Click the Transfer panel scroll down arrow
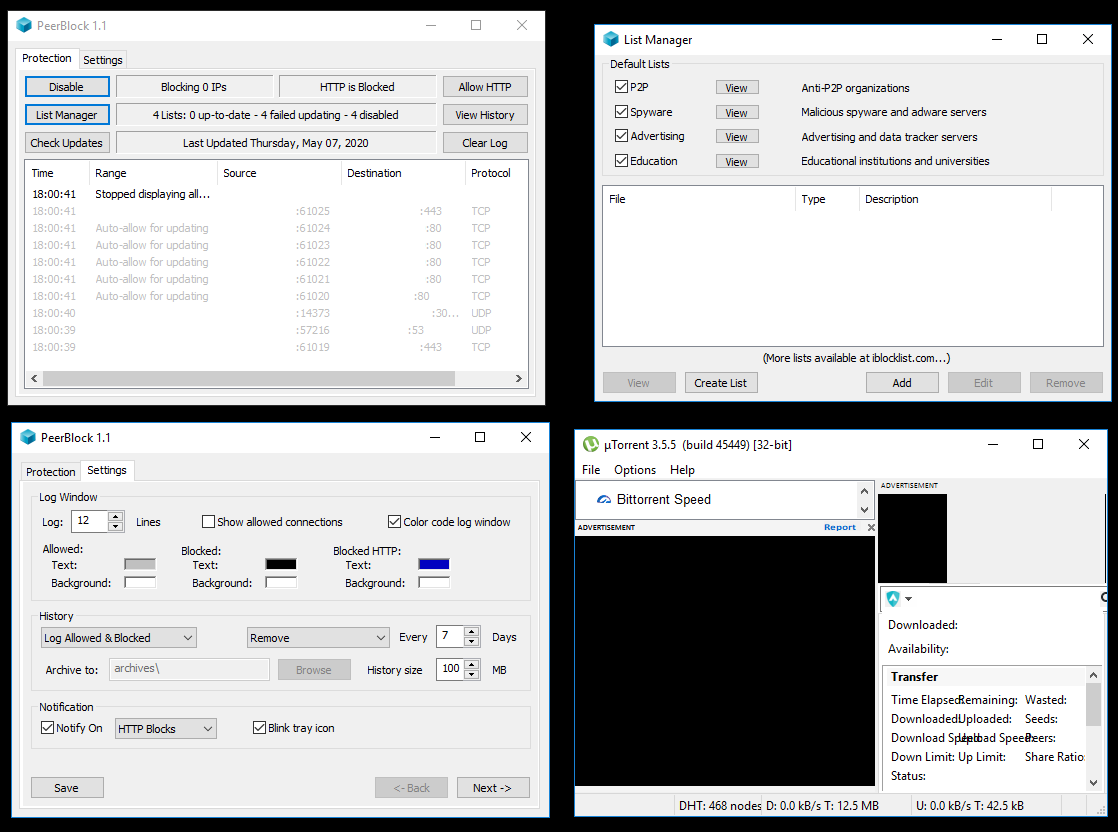The height and width of the screenshot is (832, 1118). [x=1093, y=783]
